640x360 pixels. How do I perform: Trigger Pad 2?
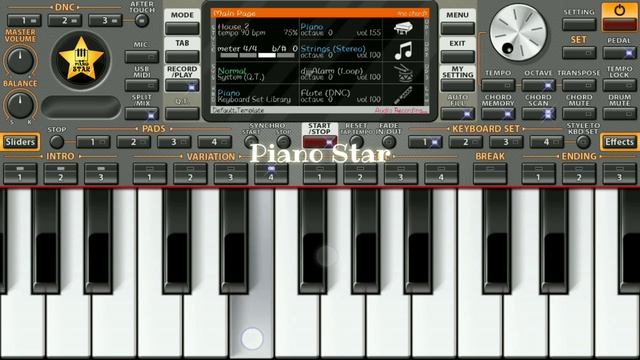(x=133, y=142)
